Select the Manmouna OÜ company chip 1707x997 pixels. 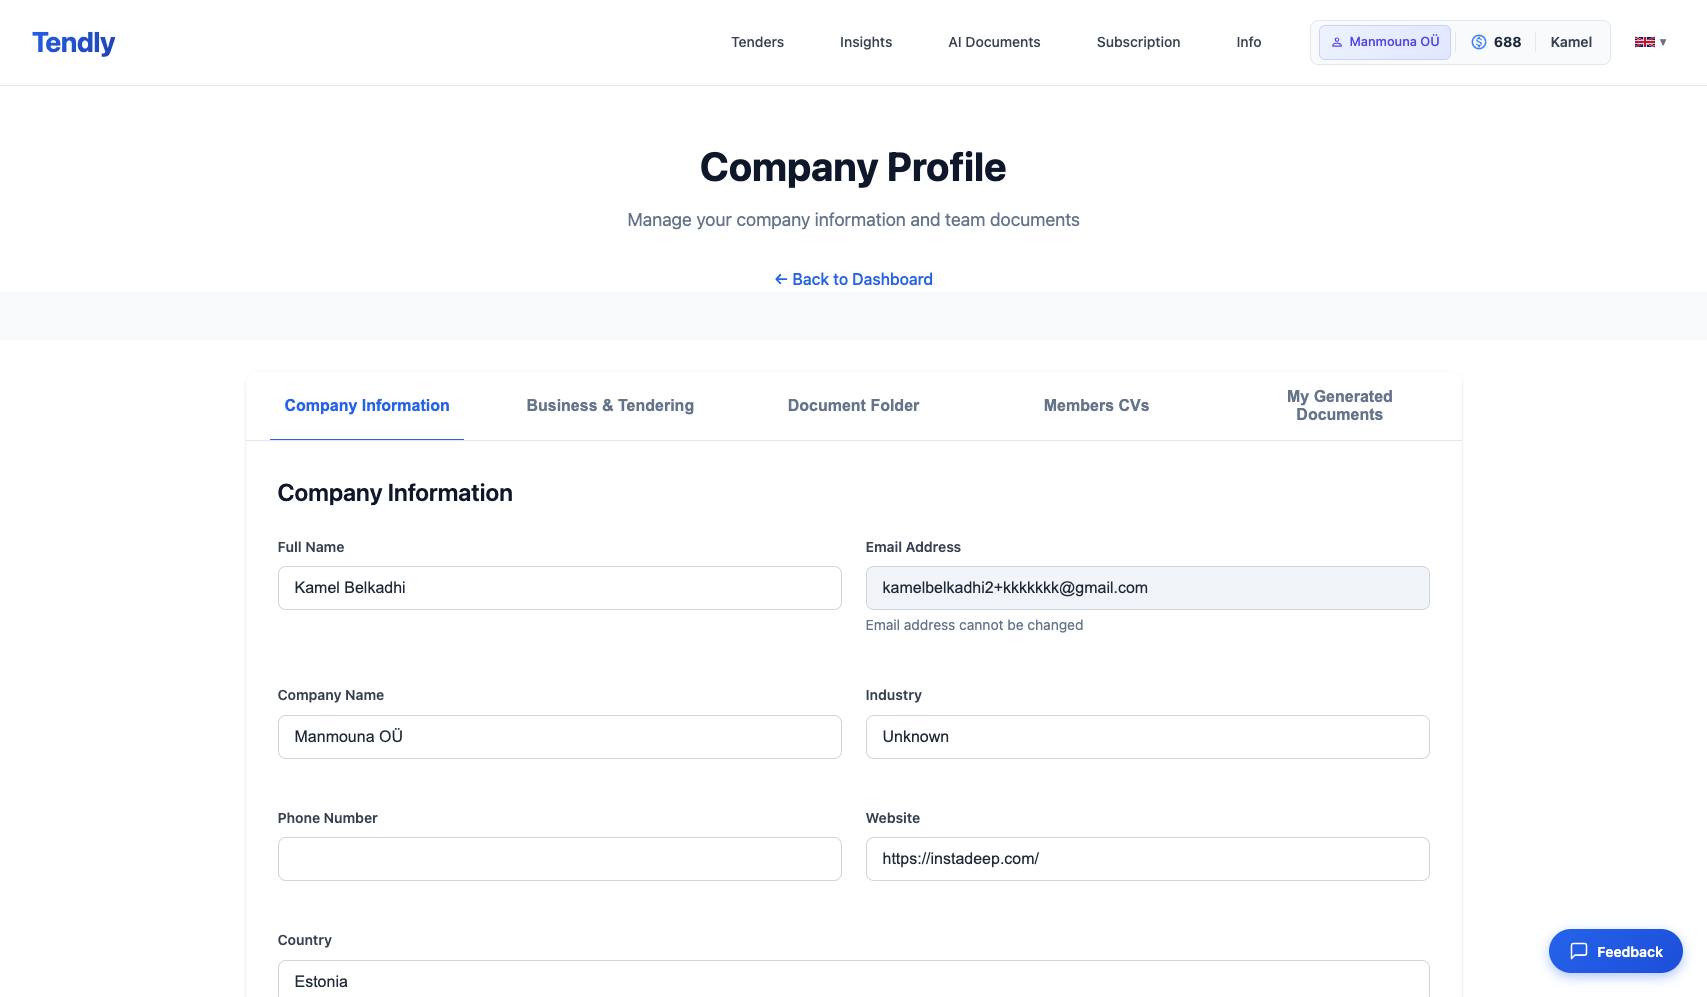(x=1384, y=42)
